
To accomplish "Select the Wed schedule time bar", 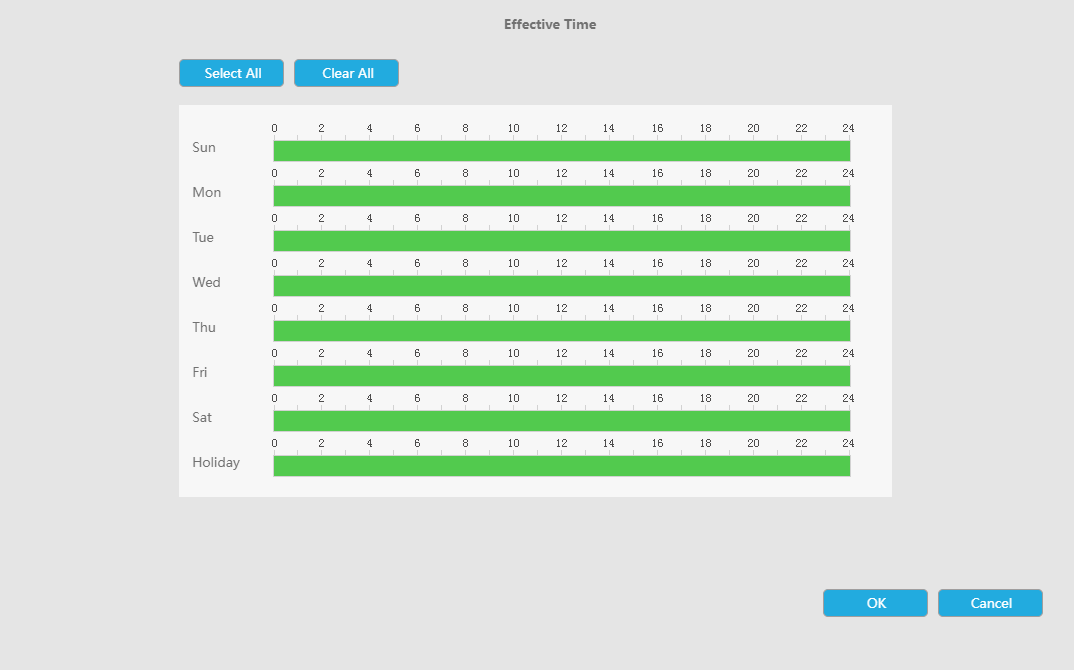I will [562, 286].
